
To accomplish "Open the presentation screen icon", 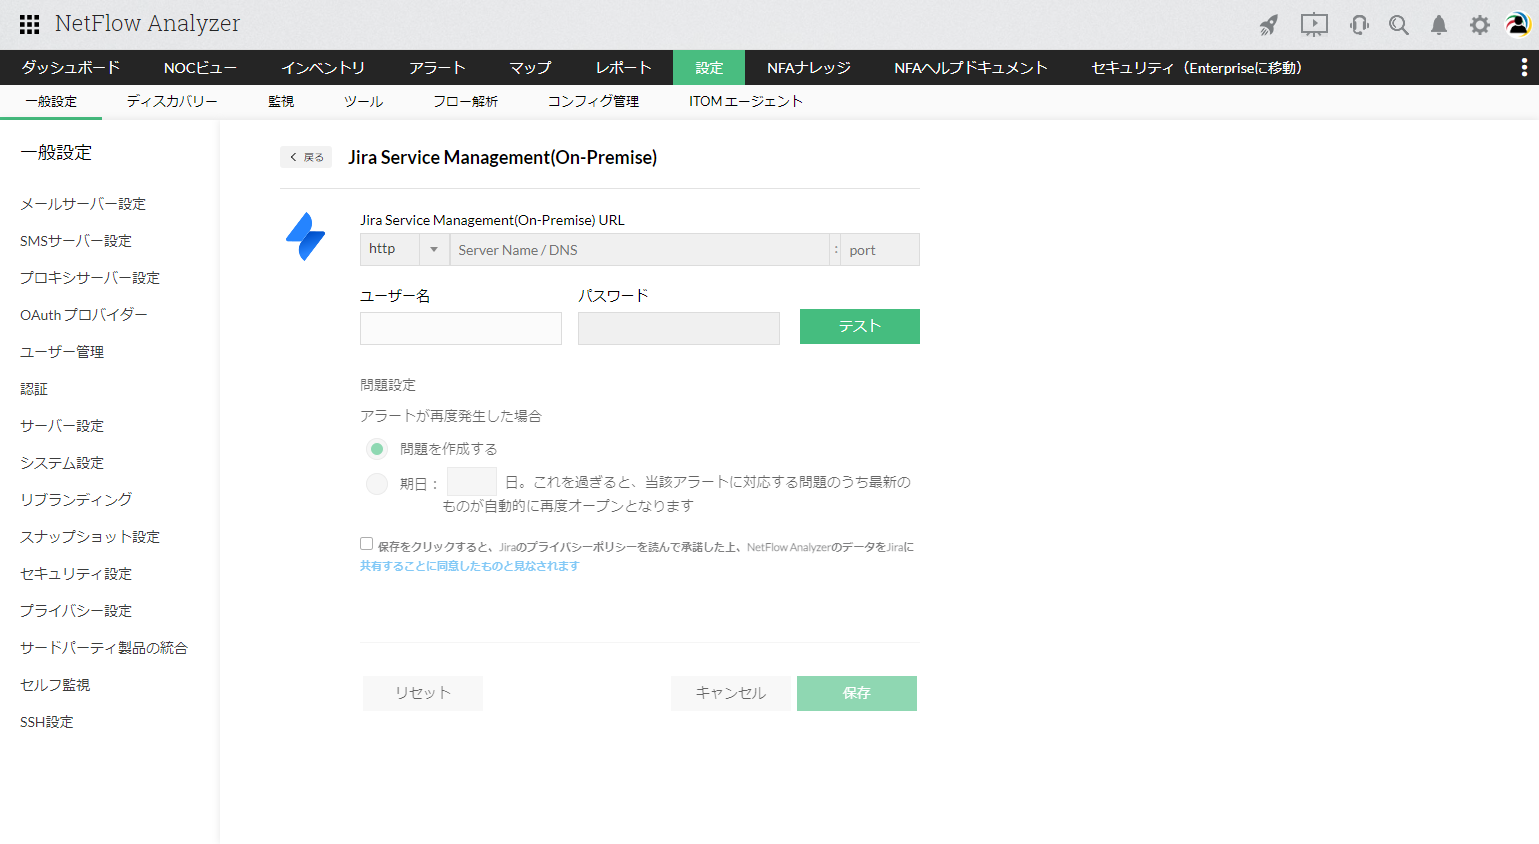I will [x=1314, y=25].
